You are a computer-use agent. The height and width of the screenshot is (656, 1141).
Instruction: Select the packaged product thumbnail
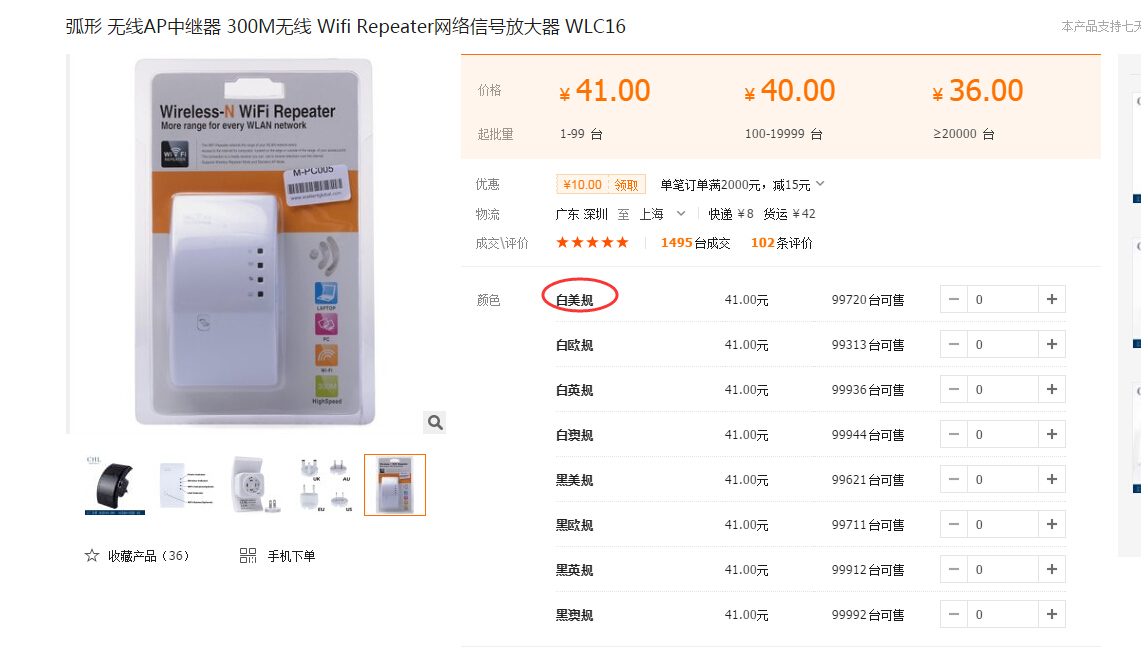click(x=395, y=485)
